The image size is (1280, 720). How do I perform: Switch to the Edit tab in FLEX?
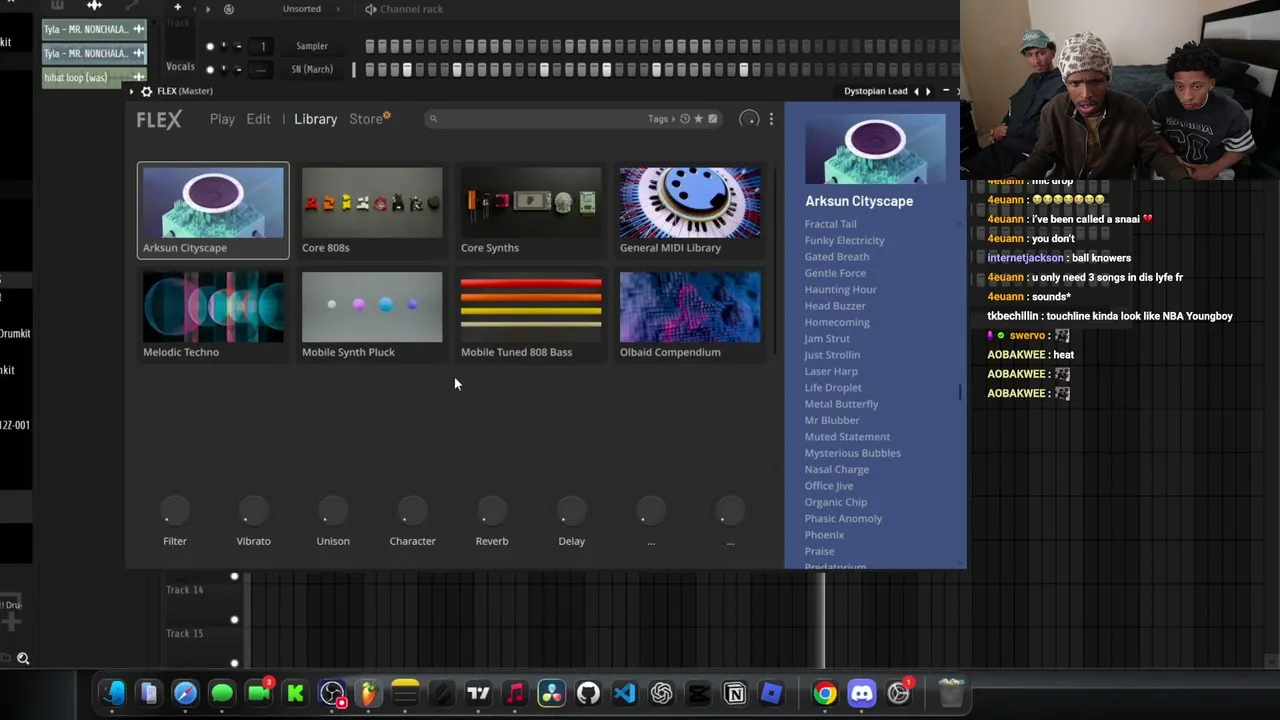258,119
